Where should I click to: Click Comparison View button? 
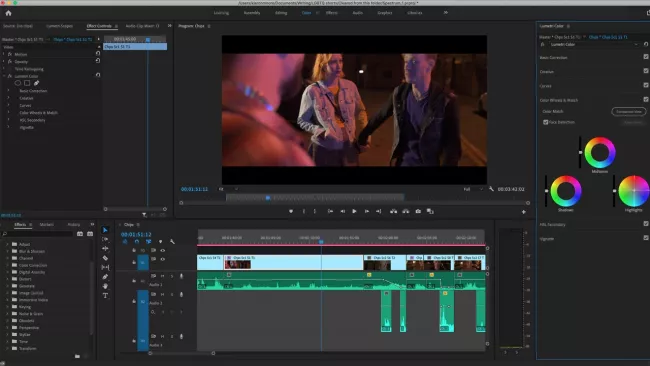coord(629,111)
